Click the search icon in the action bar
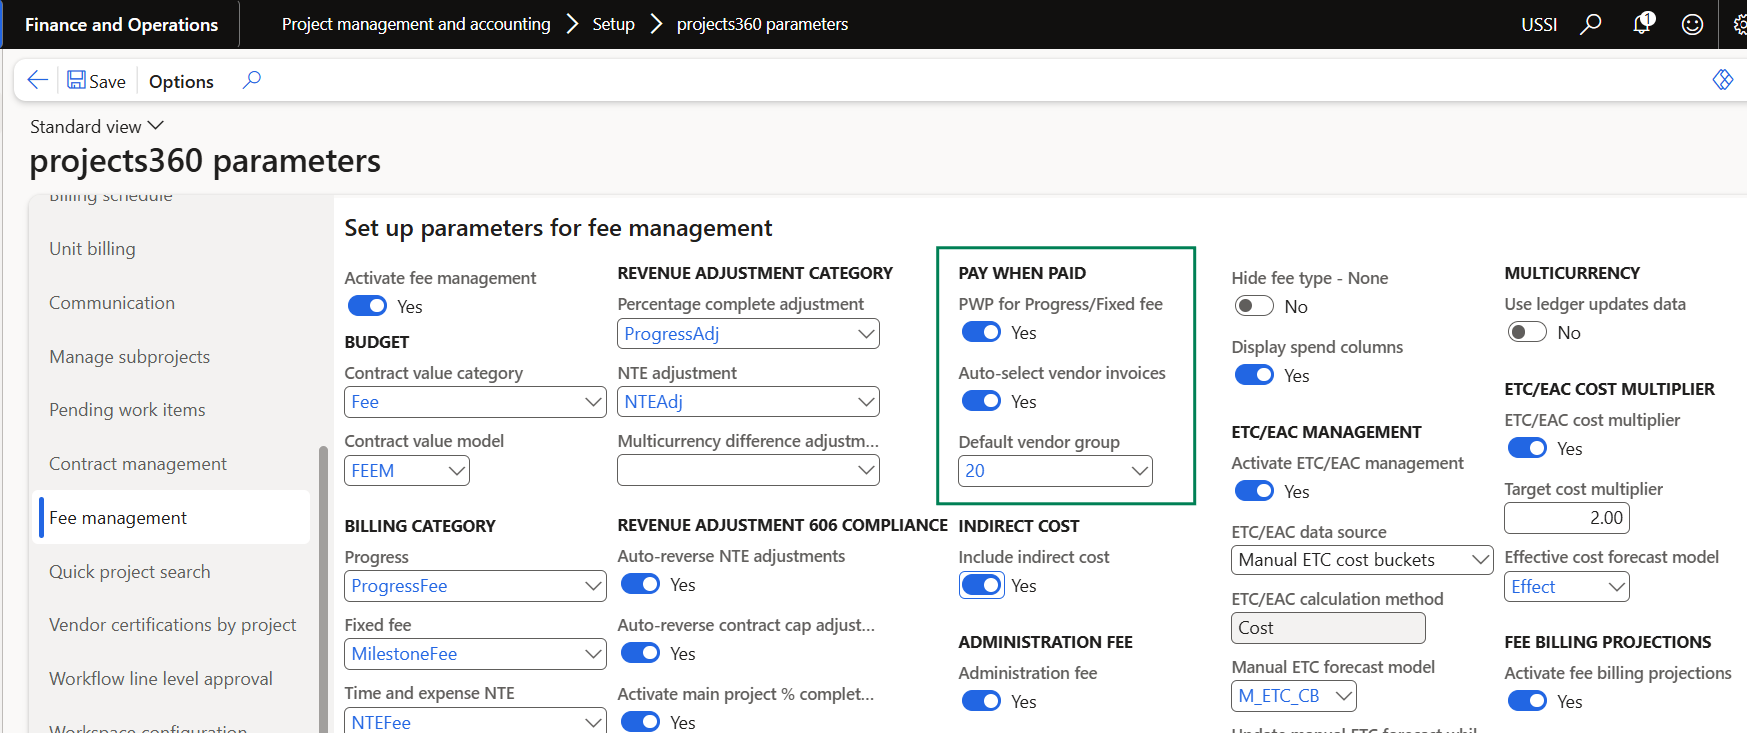The height and width of the screenshot is (733, 1747). coord(252,80)
